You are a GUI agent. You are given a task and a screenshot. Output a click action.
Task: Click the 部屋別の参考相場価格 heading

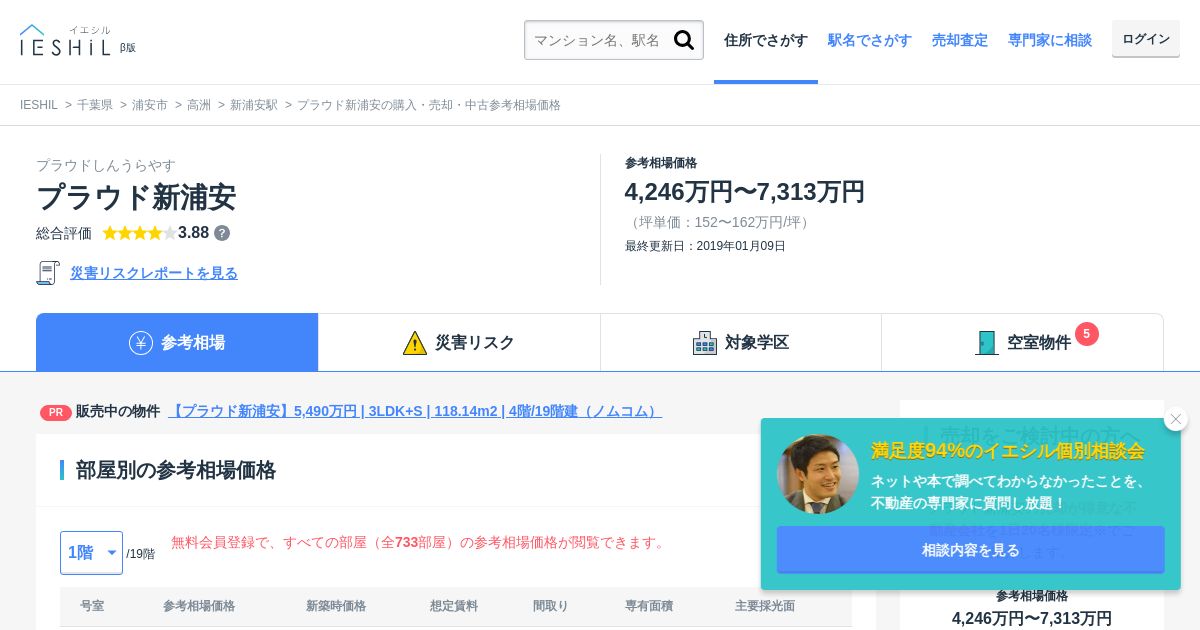click(176, 470)
